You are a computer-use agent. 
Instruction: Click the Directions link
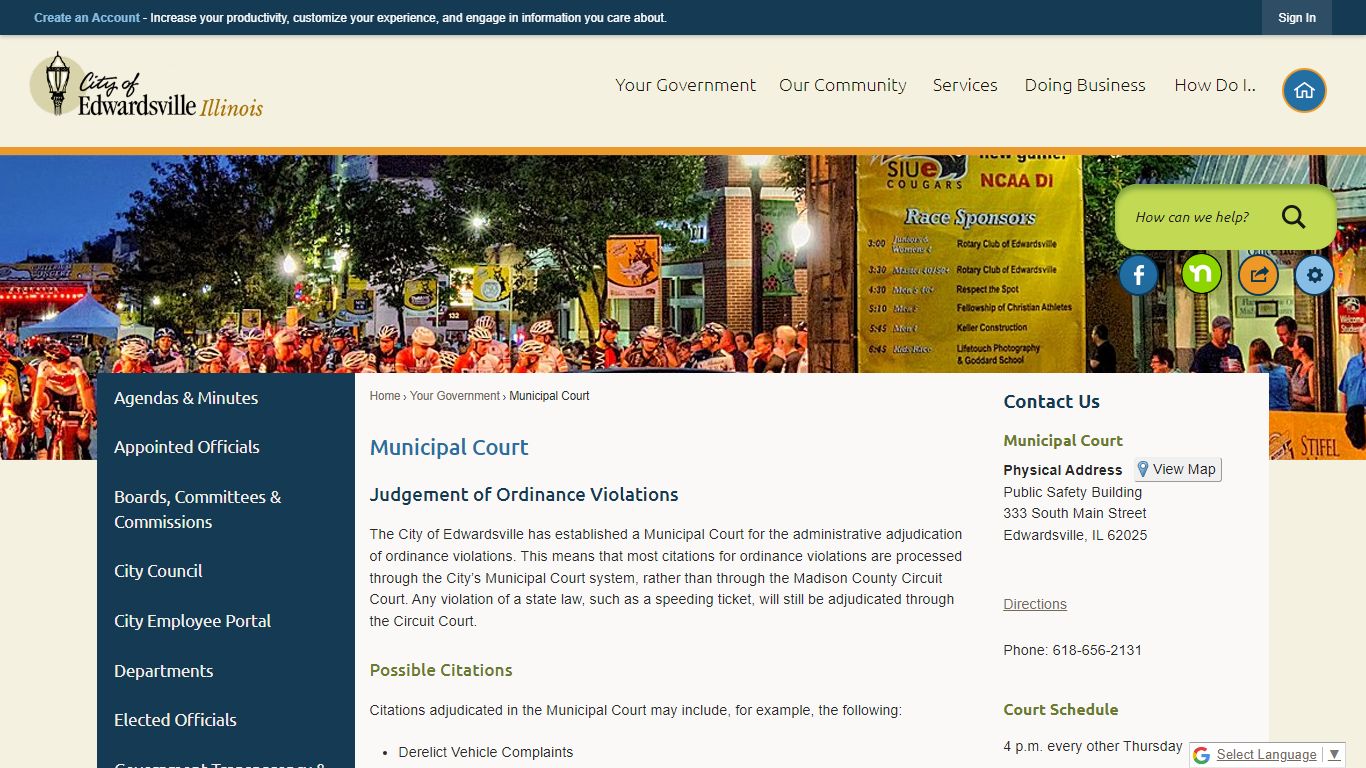point(1035,604)
